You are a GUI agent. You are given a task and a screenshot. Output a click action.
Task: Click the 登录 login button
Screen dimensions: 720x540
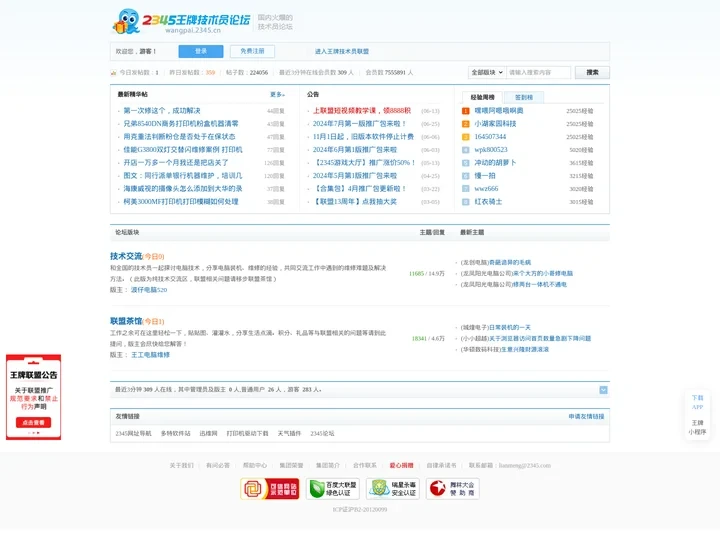[201, 51]
